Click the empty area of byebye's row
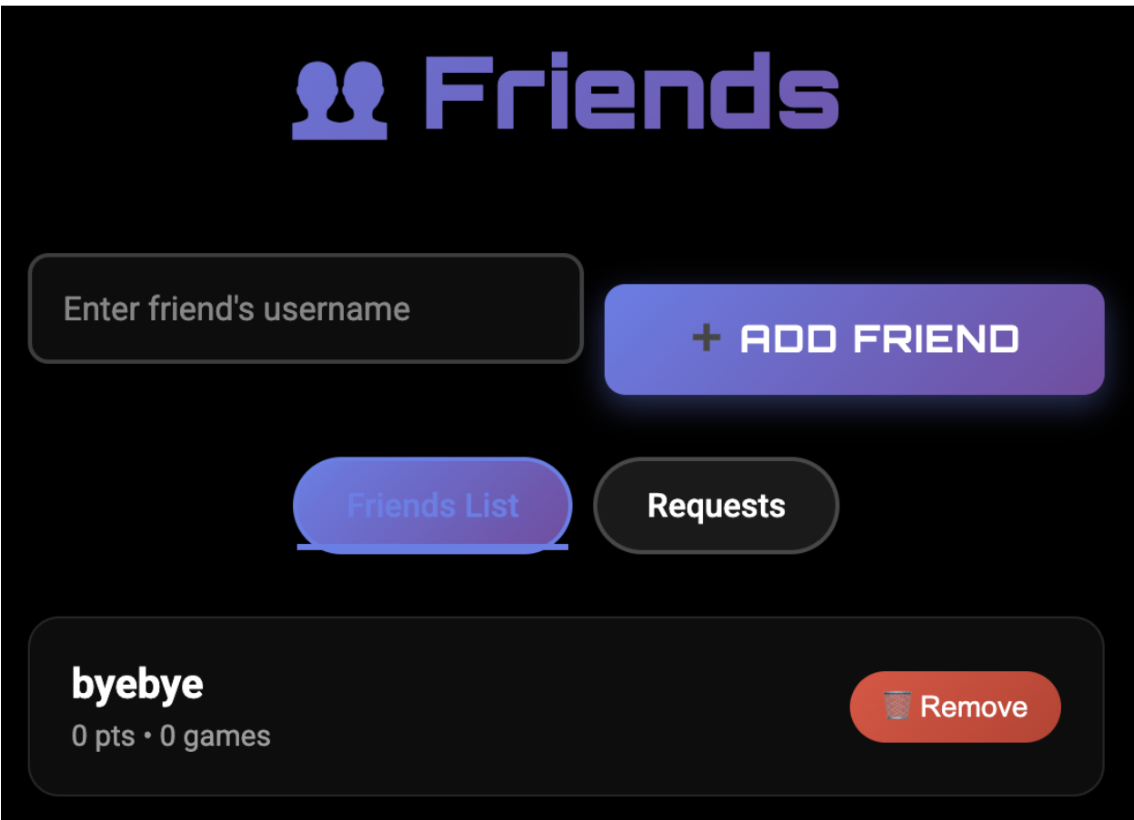The image size is (1134, 820). 550,706
